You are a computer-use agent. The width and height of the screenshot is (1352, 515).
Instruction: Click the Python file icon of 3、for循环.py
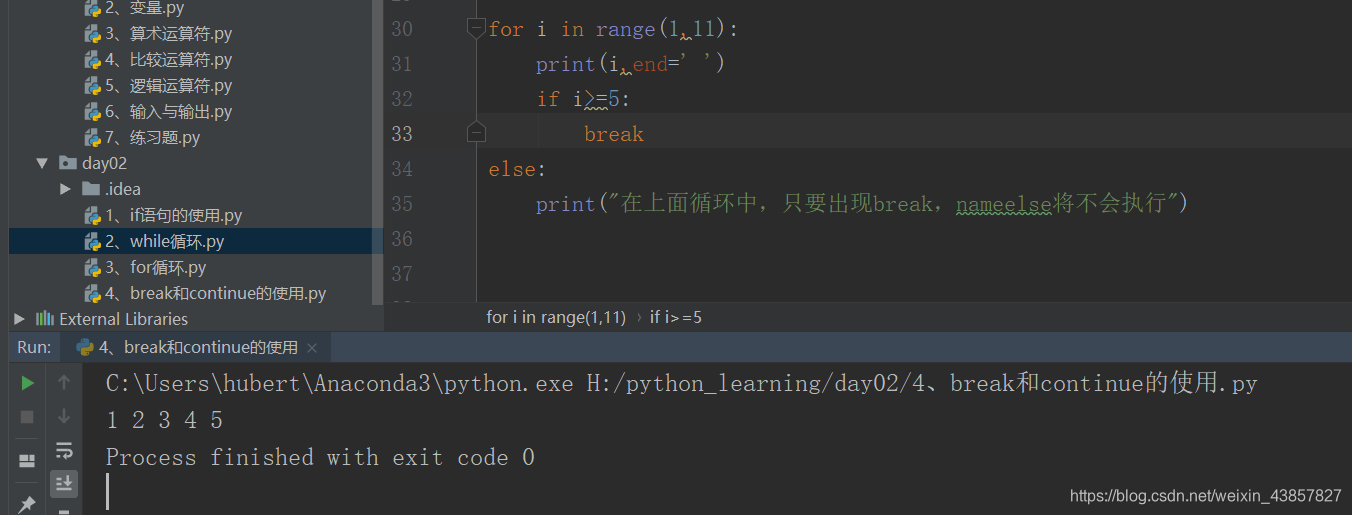pos(92,267)
